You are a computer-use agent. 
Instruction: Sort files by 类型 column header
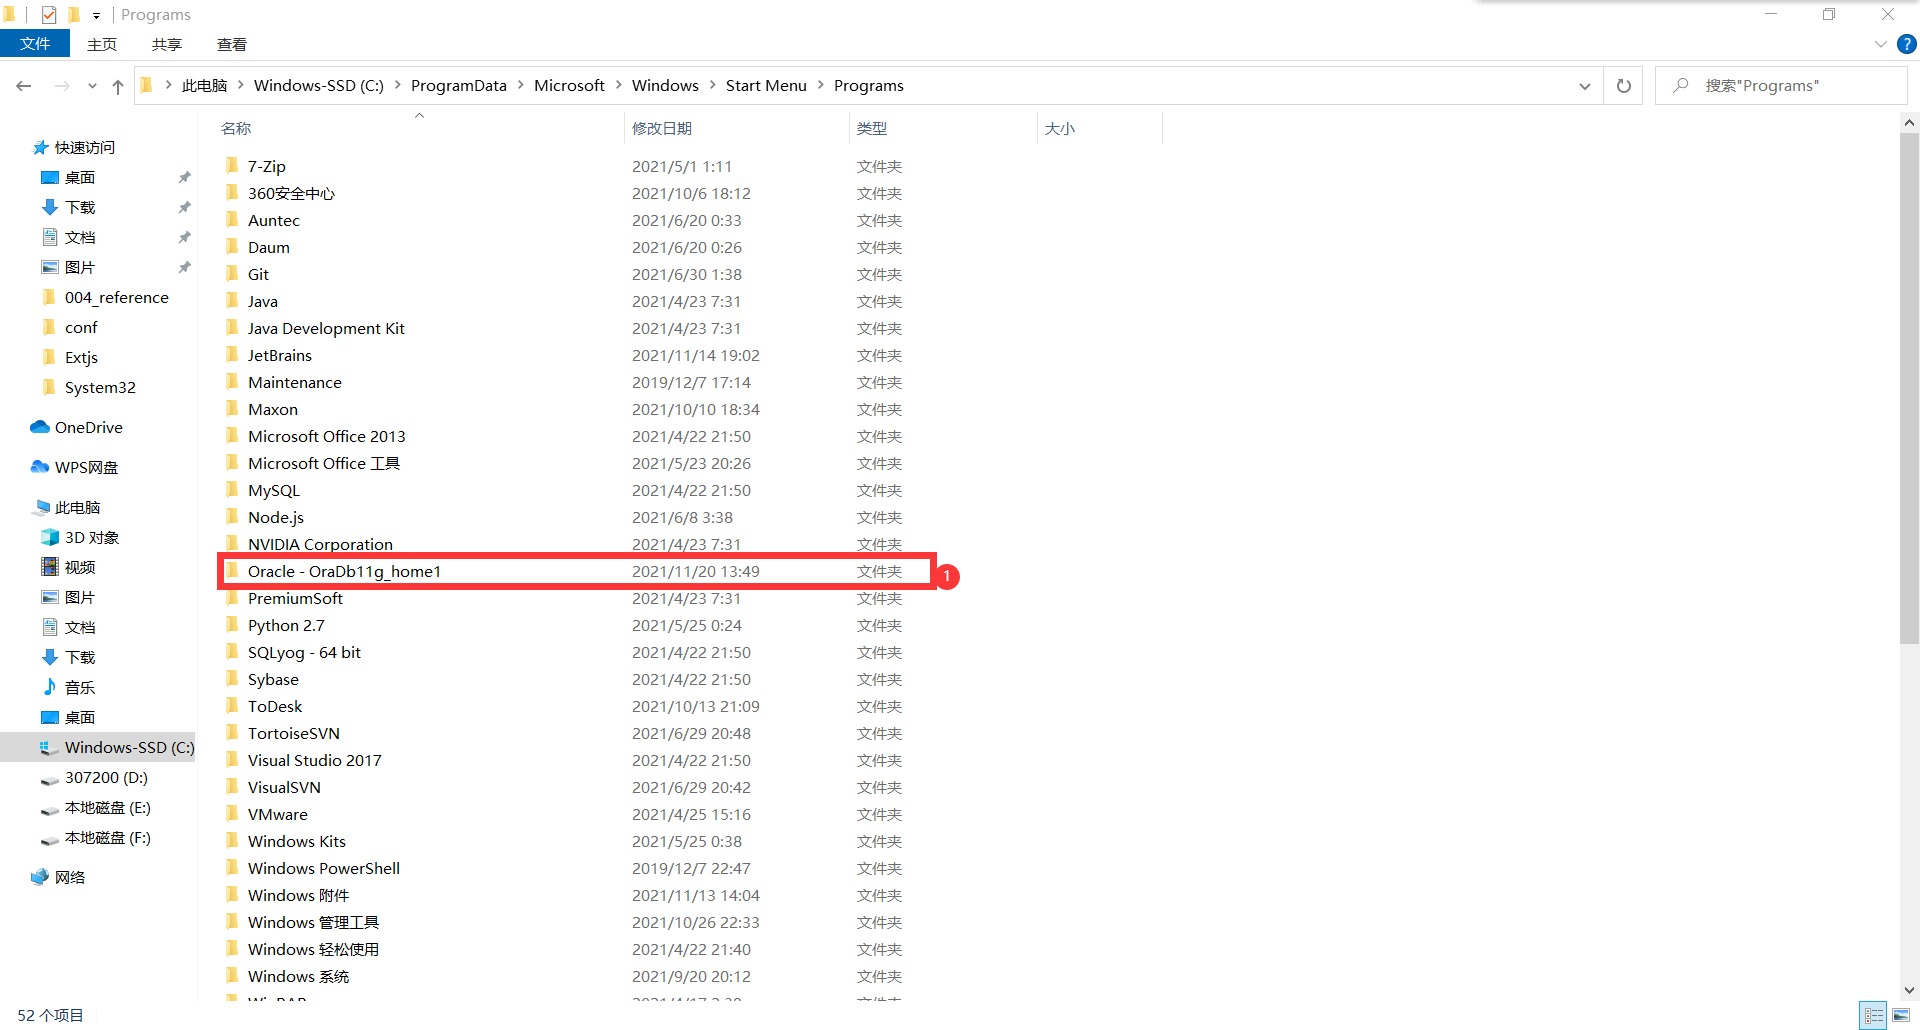tap(872, 128)
